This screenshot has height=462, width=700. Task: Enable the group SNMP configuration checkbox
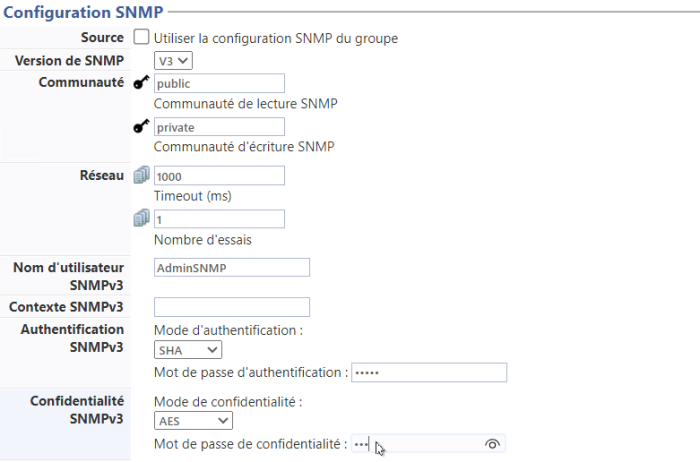pos(142,38)
